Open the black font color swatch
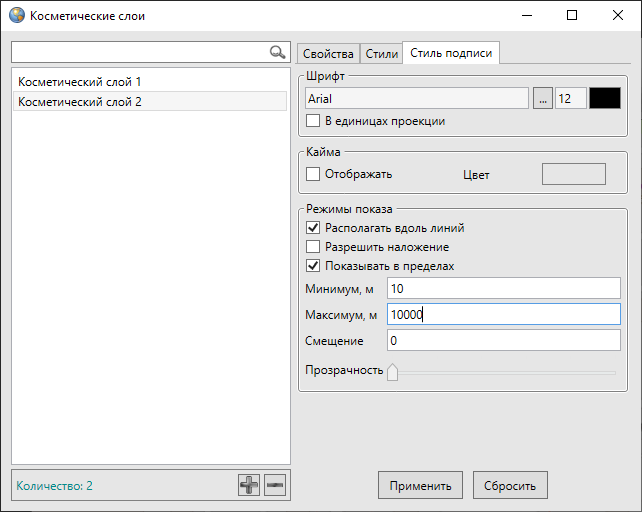642x512 pixels. click(x=605, y=99)
